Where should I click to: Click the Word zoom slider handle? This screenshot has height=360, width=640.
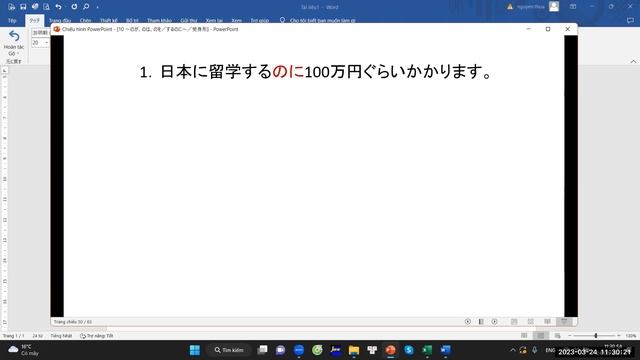click(596, 336)
